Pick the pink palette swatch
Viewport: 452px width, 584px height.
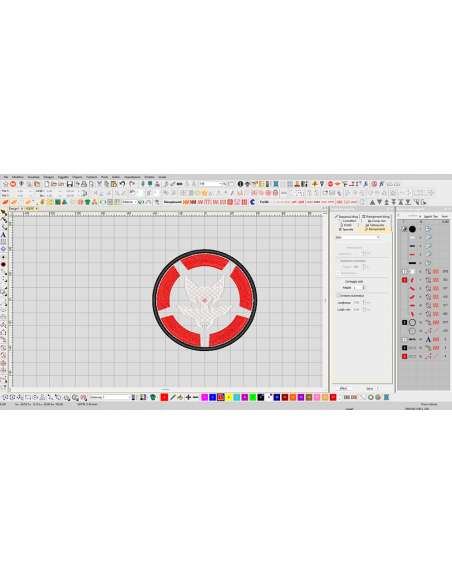coord(317,397)
